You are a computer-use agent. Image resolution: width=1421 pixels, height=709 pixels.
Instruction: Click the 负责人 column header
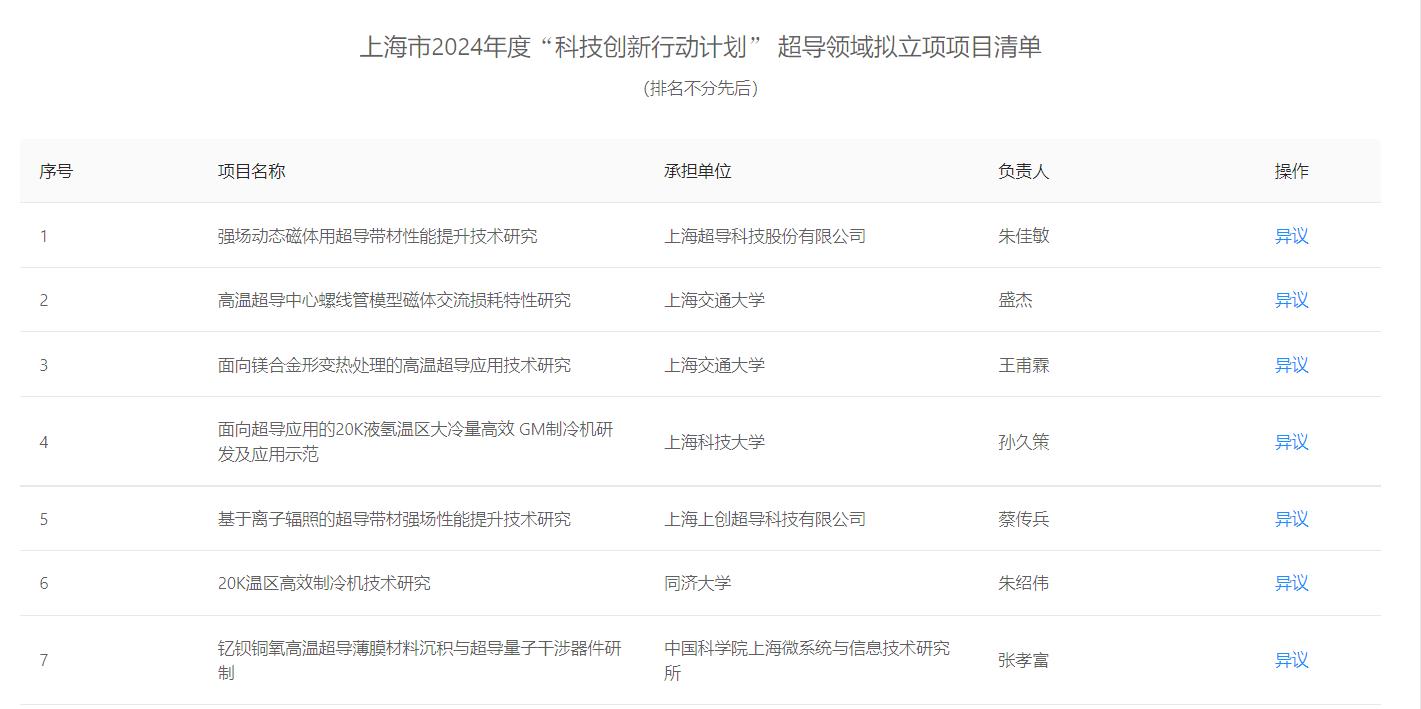1024,171
